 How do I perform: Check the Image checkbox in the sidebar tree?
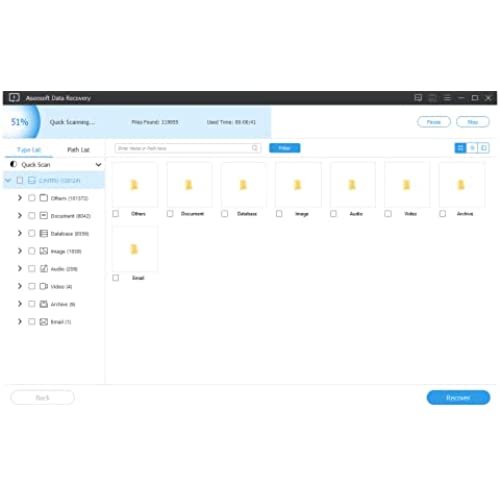32,251
